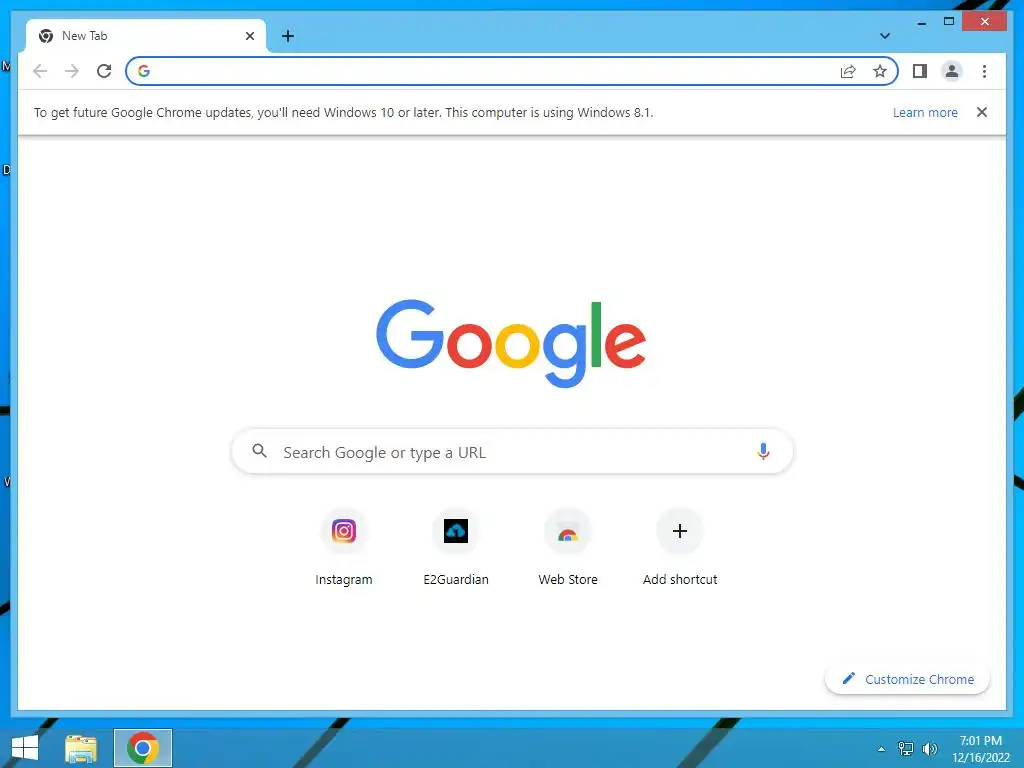Click the Chrome taskbar icon

(143, 748)
